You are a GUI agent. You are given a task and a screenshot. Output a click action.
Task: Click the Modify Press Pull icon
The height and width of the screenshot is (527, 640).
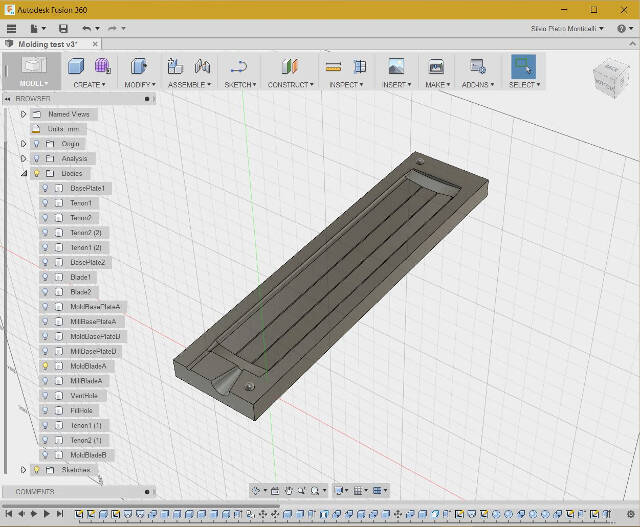(139, 66)
